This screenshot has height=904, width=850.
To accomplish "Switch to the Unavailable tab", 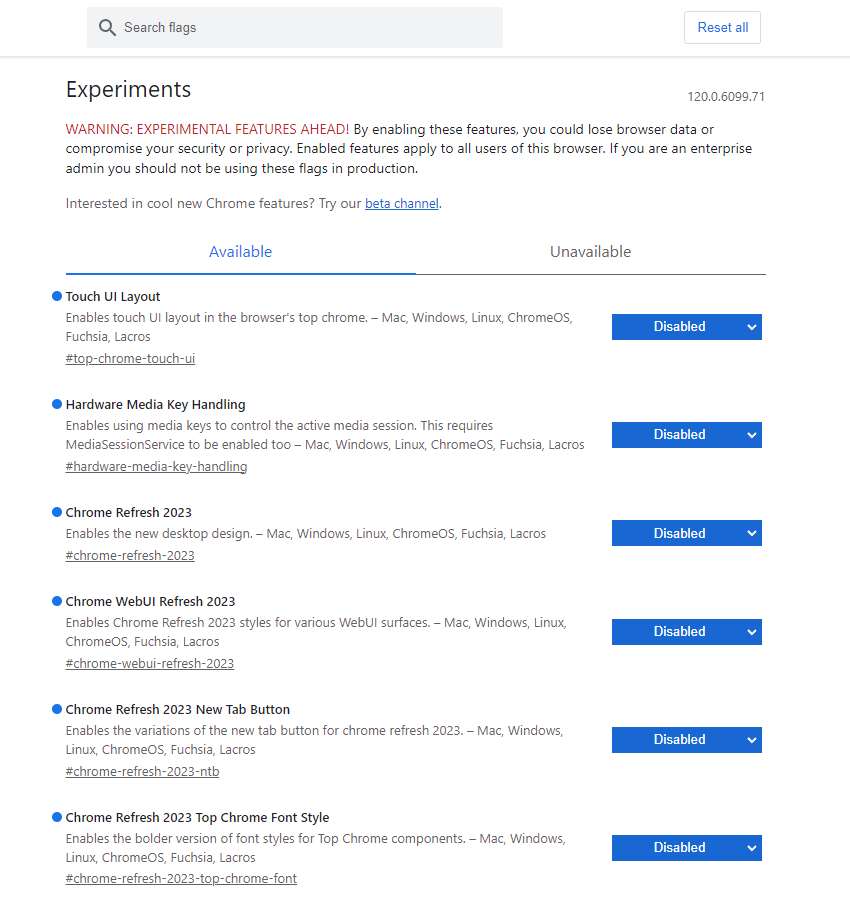I will tap(591, 251).
